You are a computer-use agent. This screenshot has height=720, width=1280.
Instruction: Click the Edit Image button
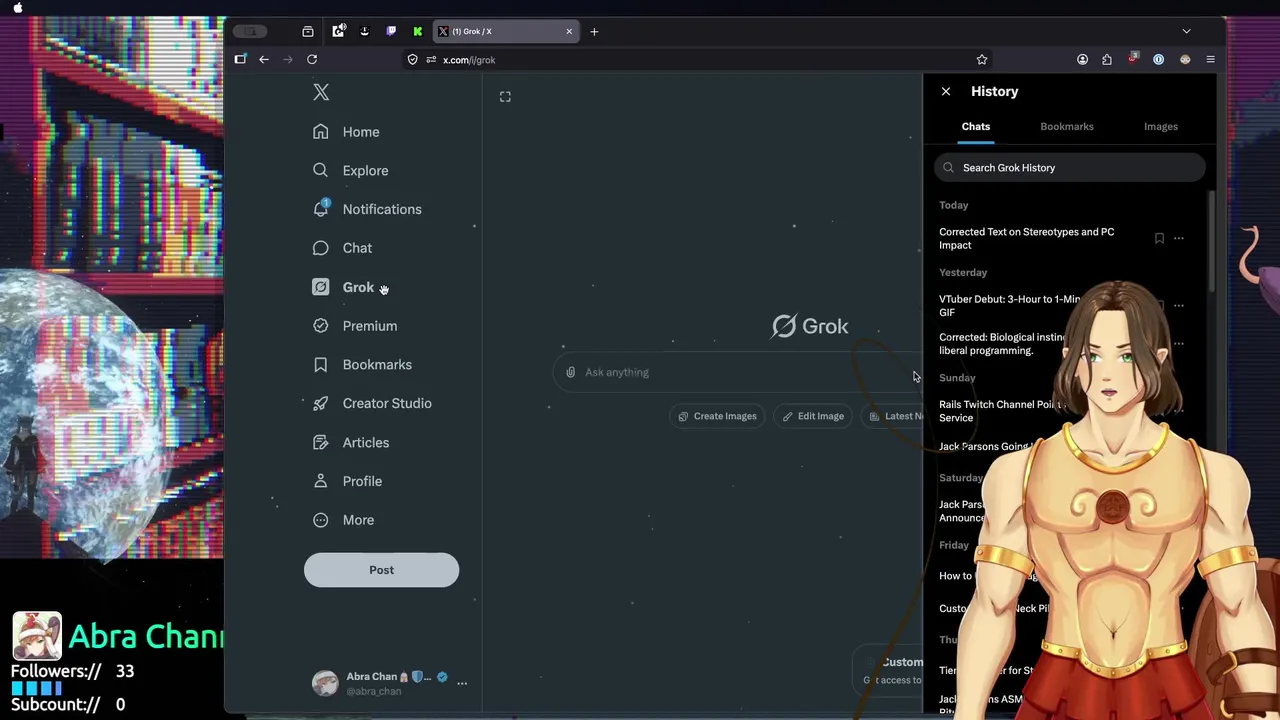(x=813, y=416)
